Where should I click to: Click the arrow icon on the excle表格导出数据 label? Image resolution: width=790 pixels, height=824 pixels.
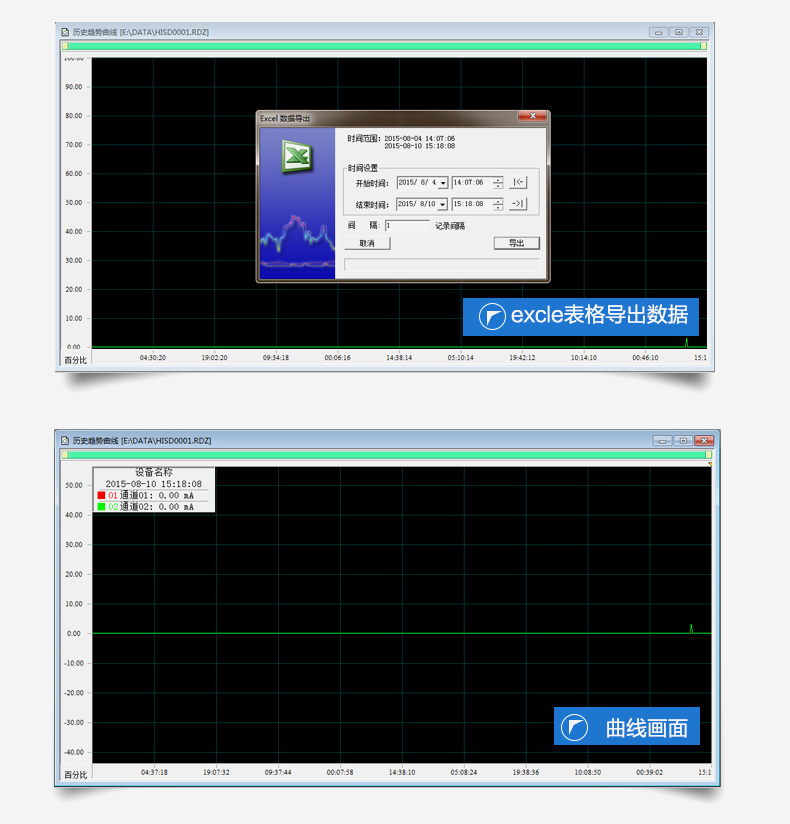492,316
